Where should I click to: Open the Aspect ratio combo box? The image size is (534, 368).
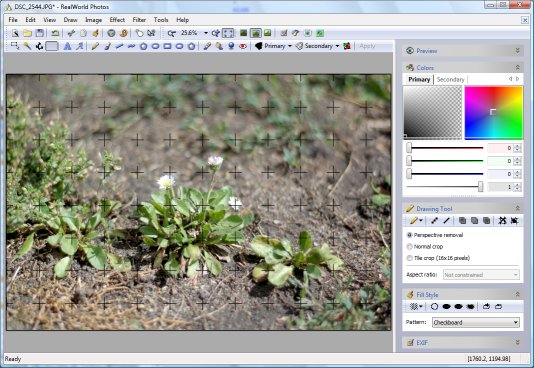tap(481, 275)
